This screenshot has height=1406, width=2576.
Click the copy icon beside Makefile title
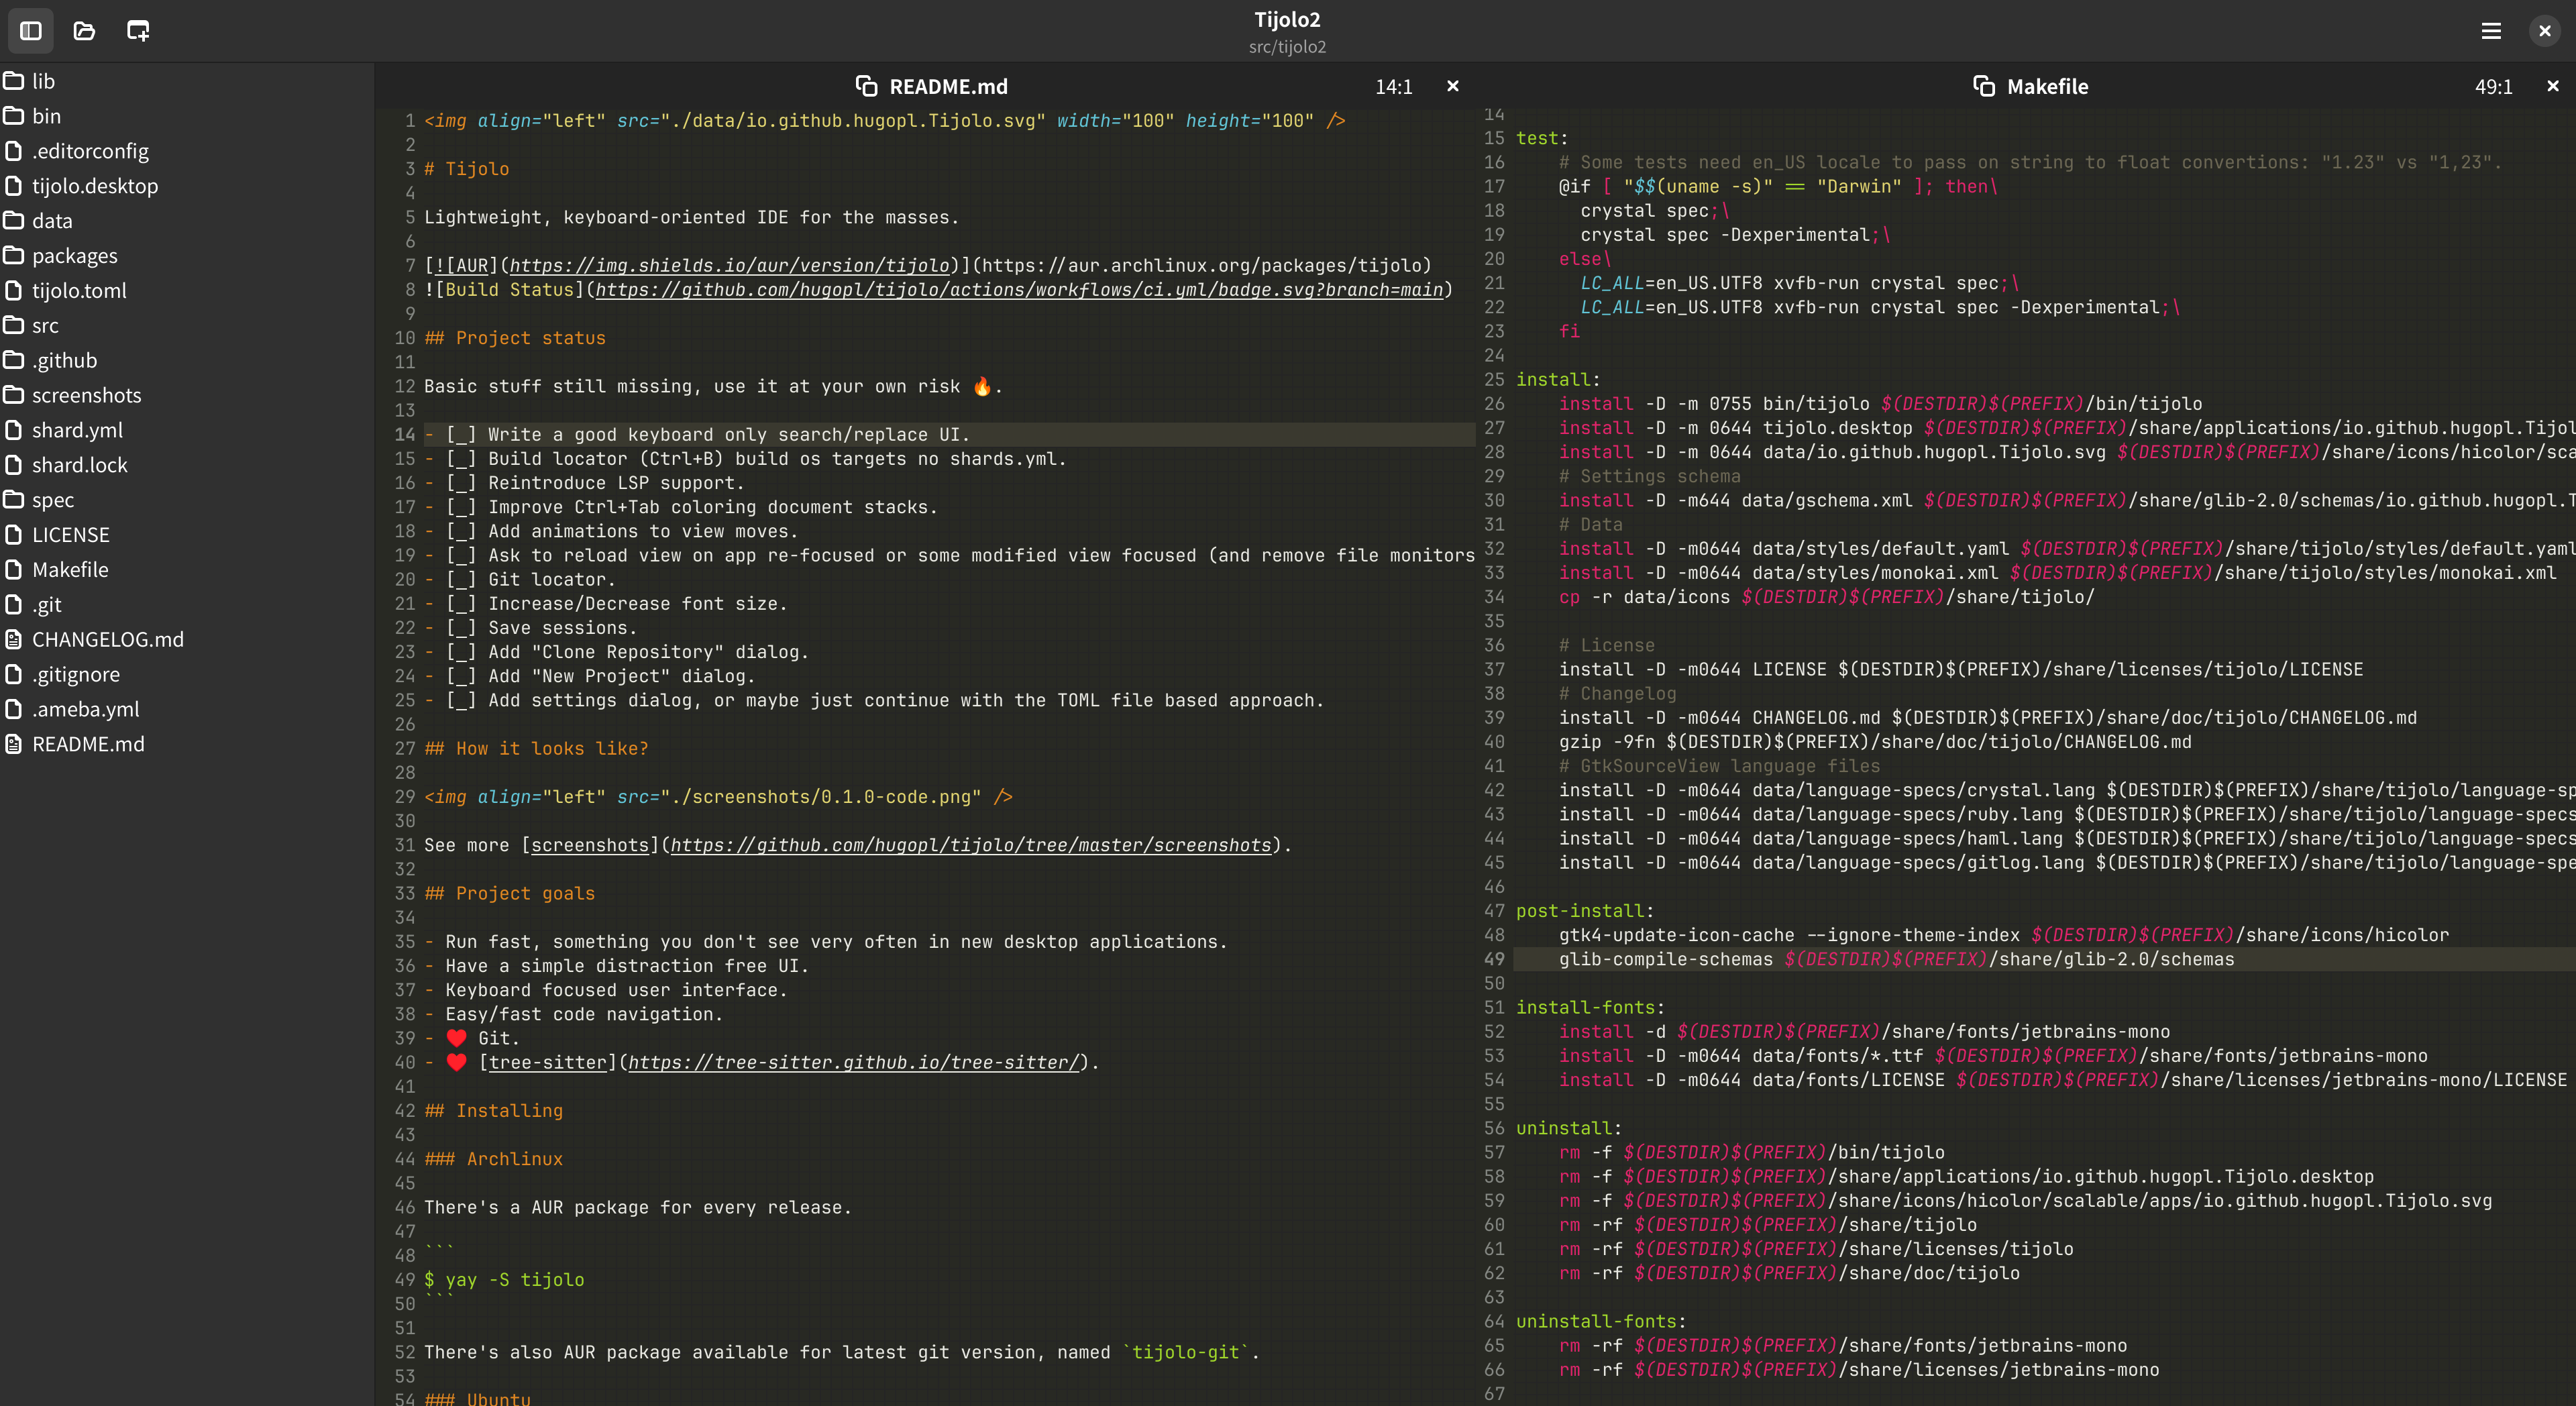pyautogui.click(x=1984, y=86)
